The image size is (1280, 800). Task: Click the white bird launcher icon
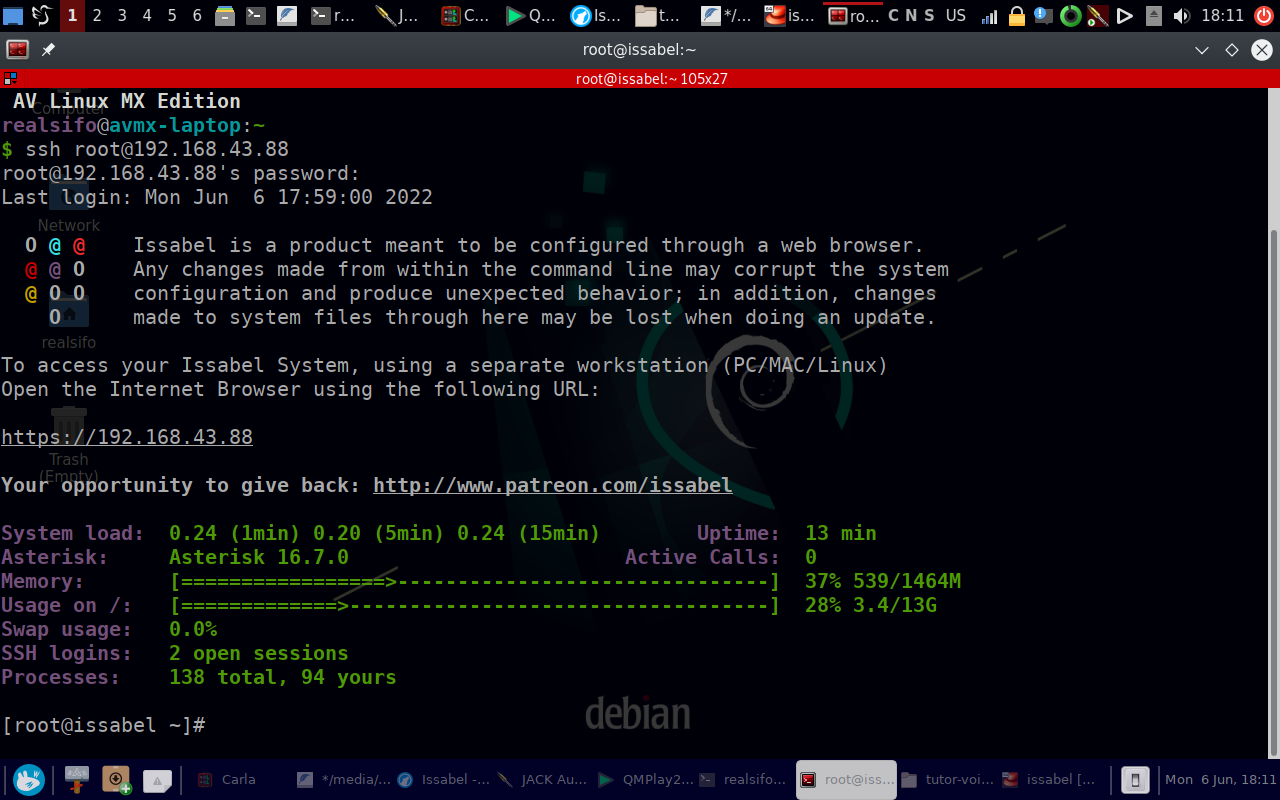click(42, 15)
